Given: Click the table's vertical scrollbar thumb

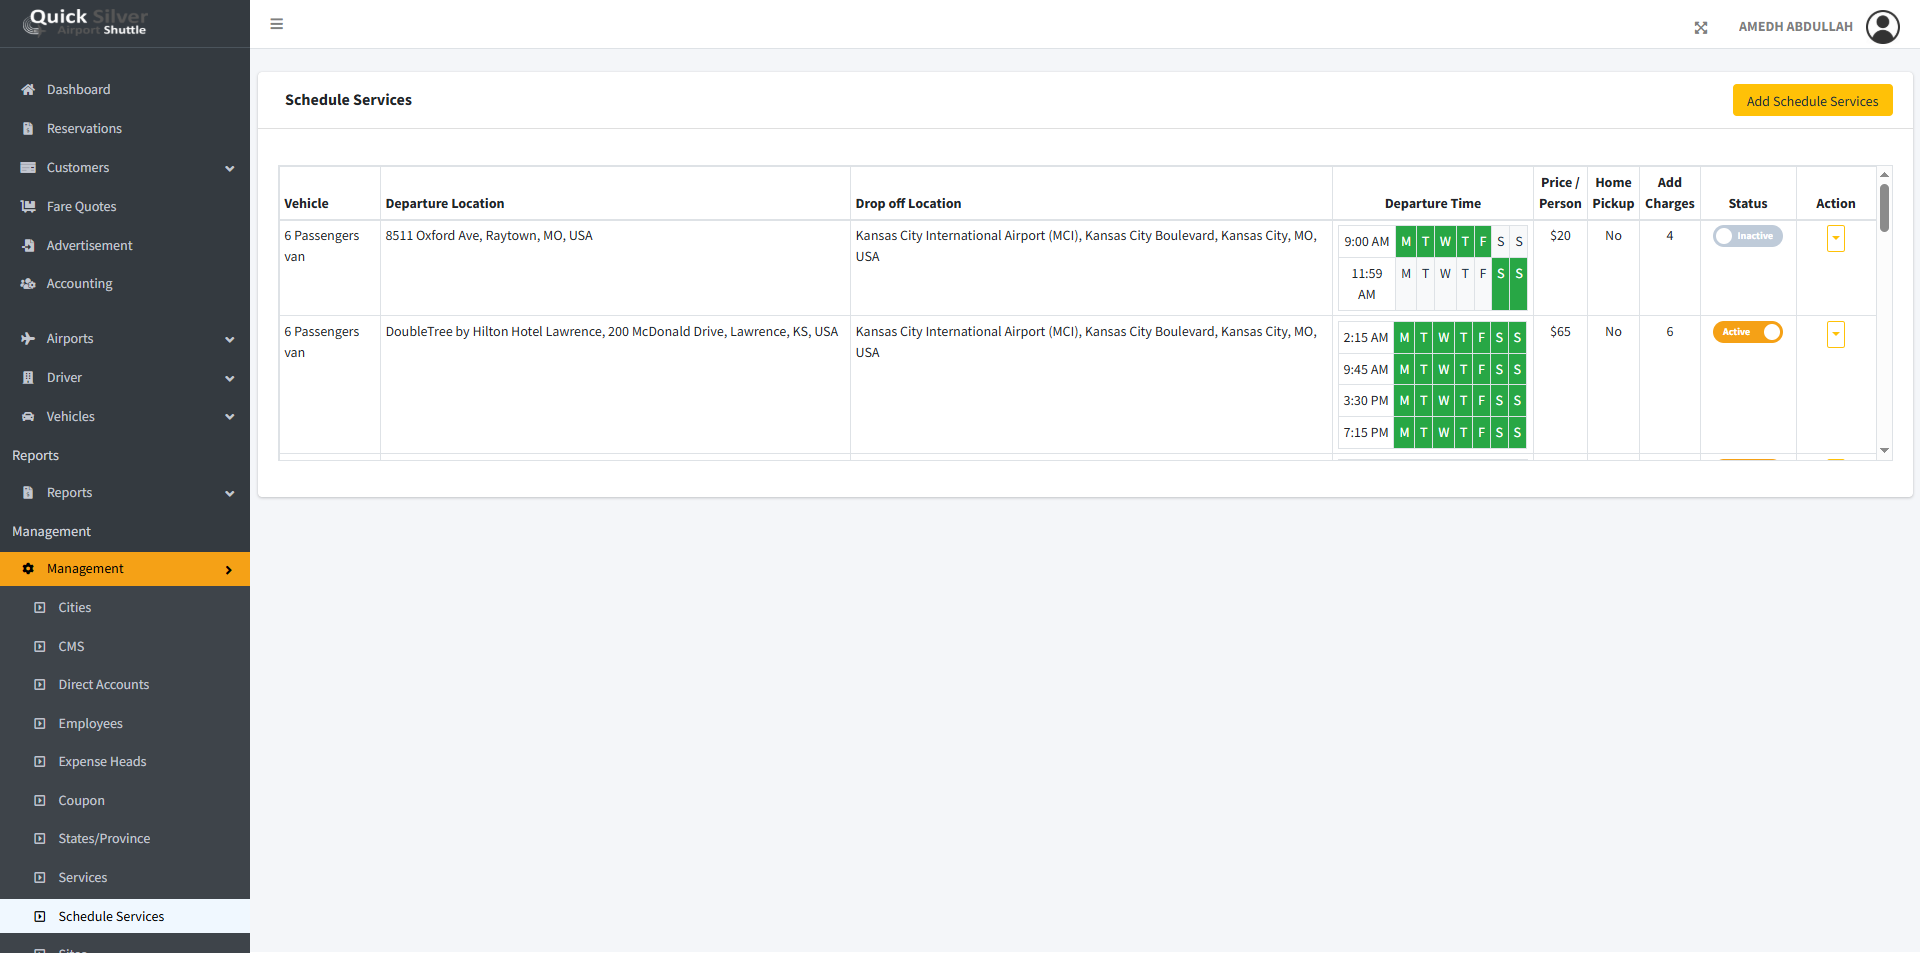Looking at the screenshot, I should coord(1884,208).
